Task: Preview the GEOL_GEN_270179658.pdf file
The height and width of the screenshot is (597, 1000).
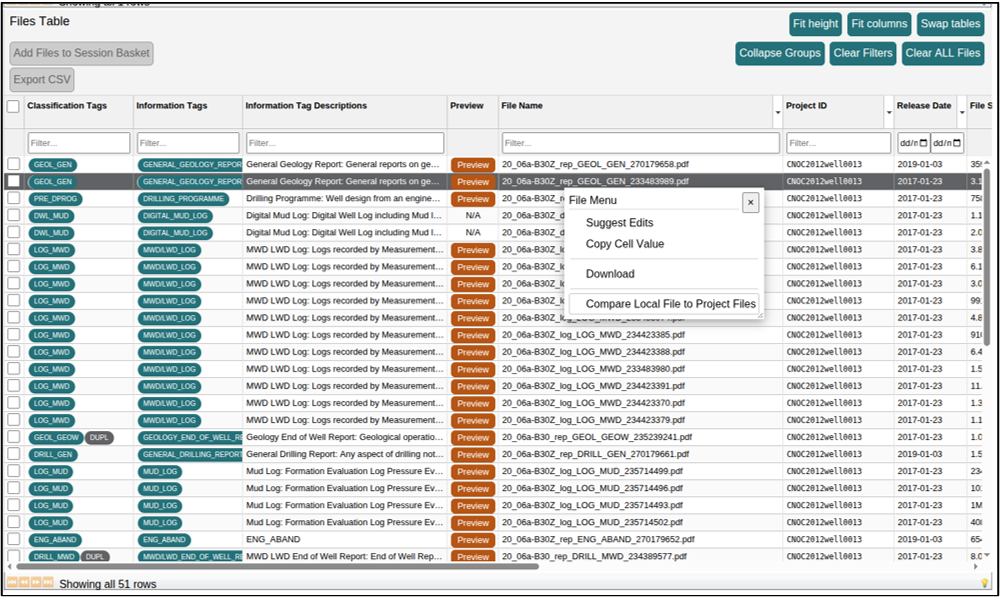Action: [473, 165]
